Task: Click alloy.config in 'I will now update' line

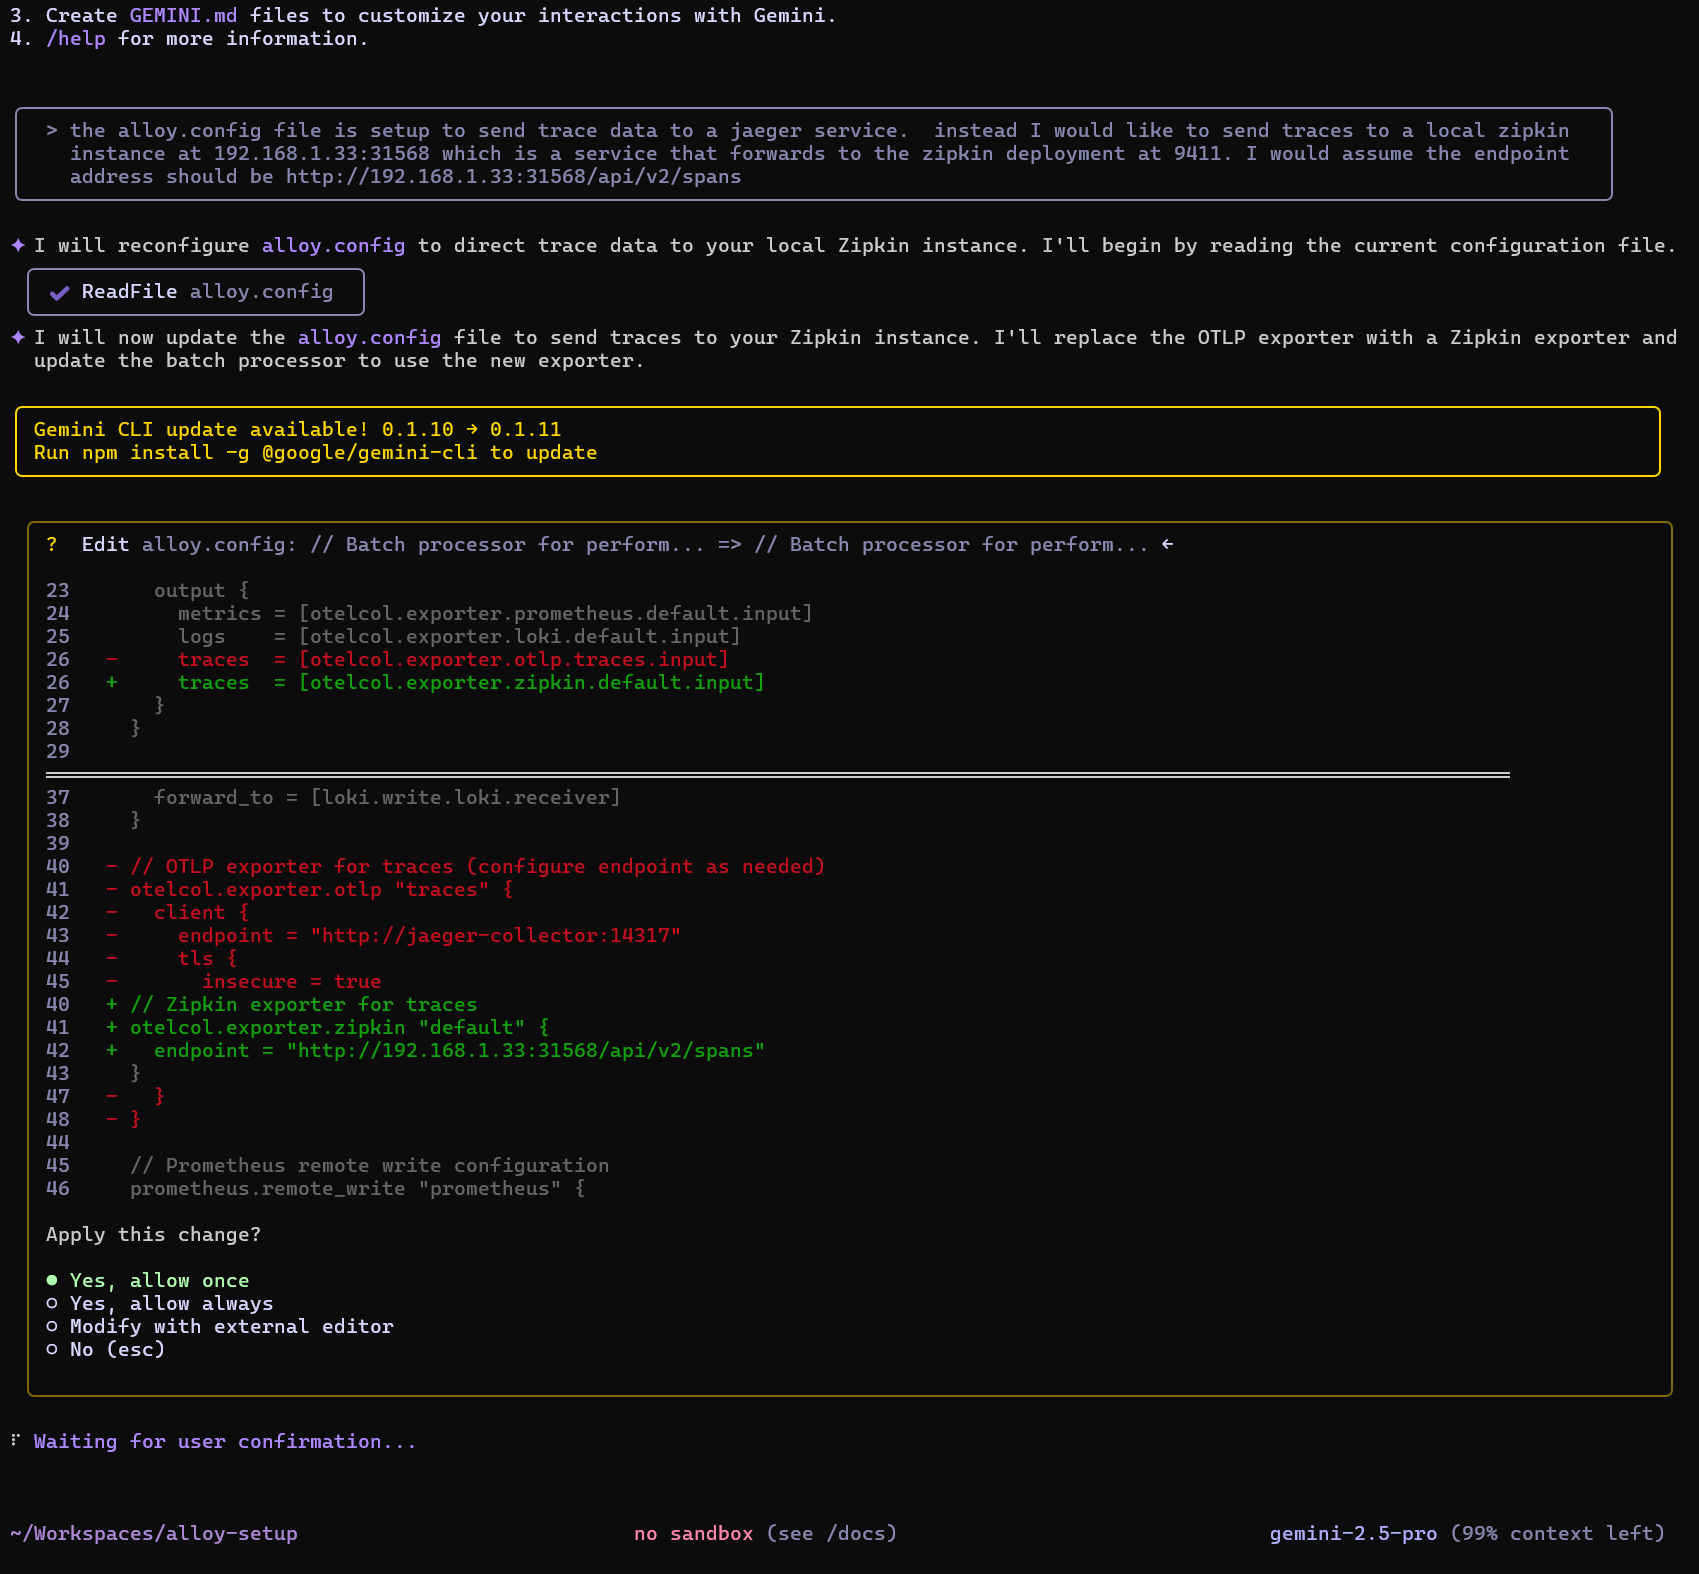Action: pos(370,337)
